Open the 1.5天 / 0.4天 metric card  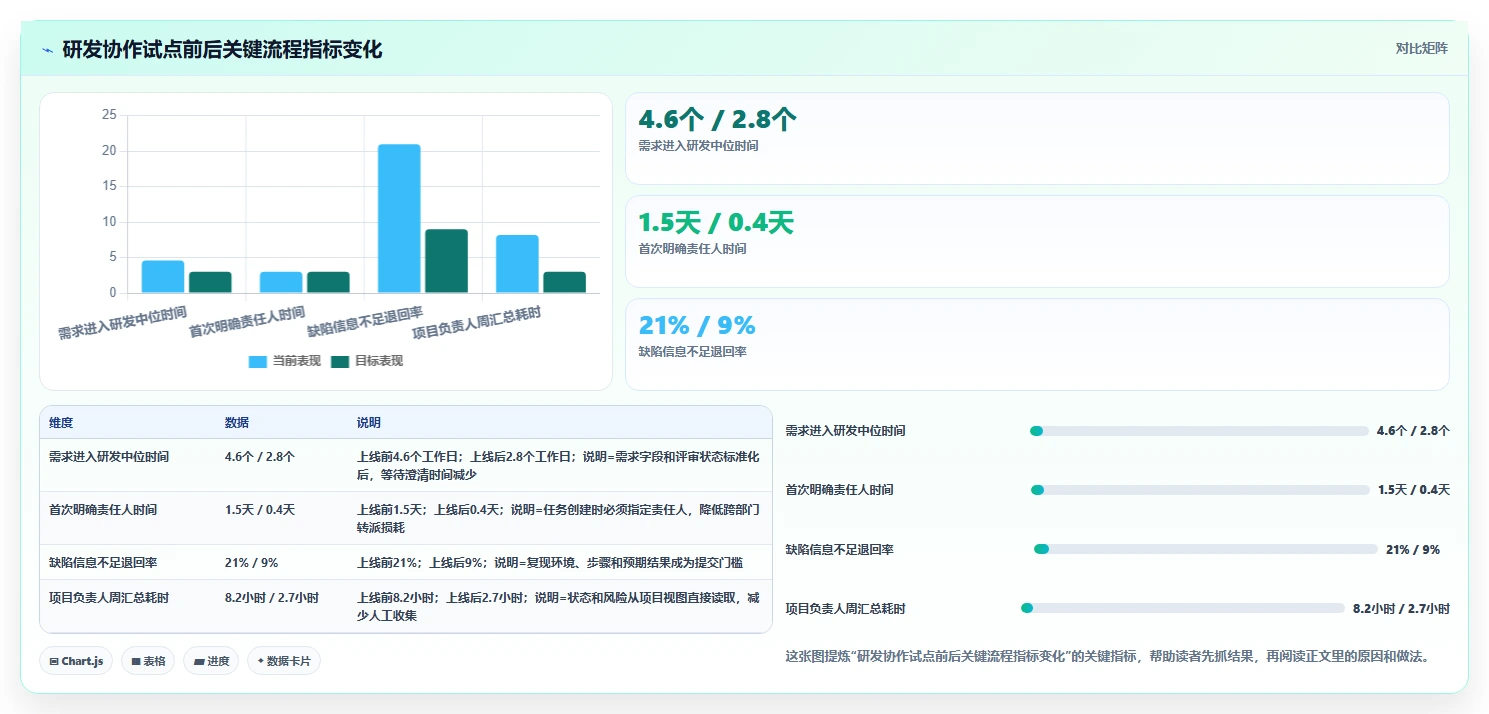tap(1037, 241)
